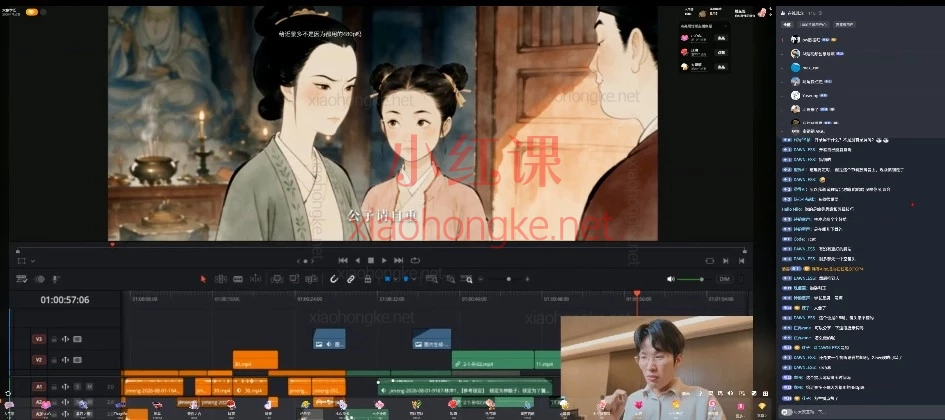Screen dimensions: 945x420
Task: Lock the V3 video track
Action: pos(54,339)
